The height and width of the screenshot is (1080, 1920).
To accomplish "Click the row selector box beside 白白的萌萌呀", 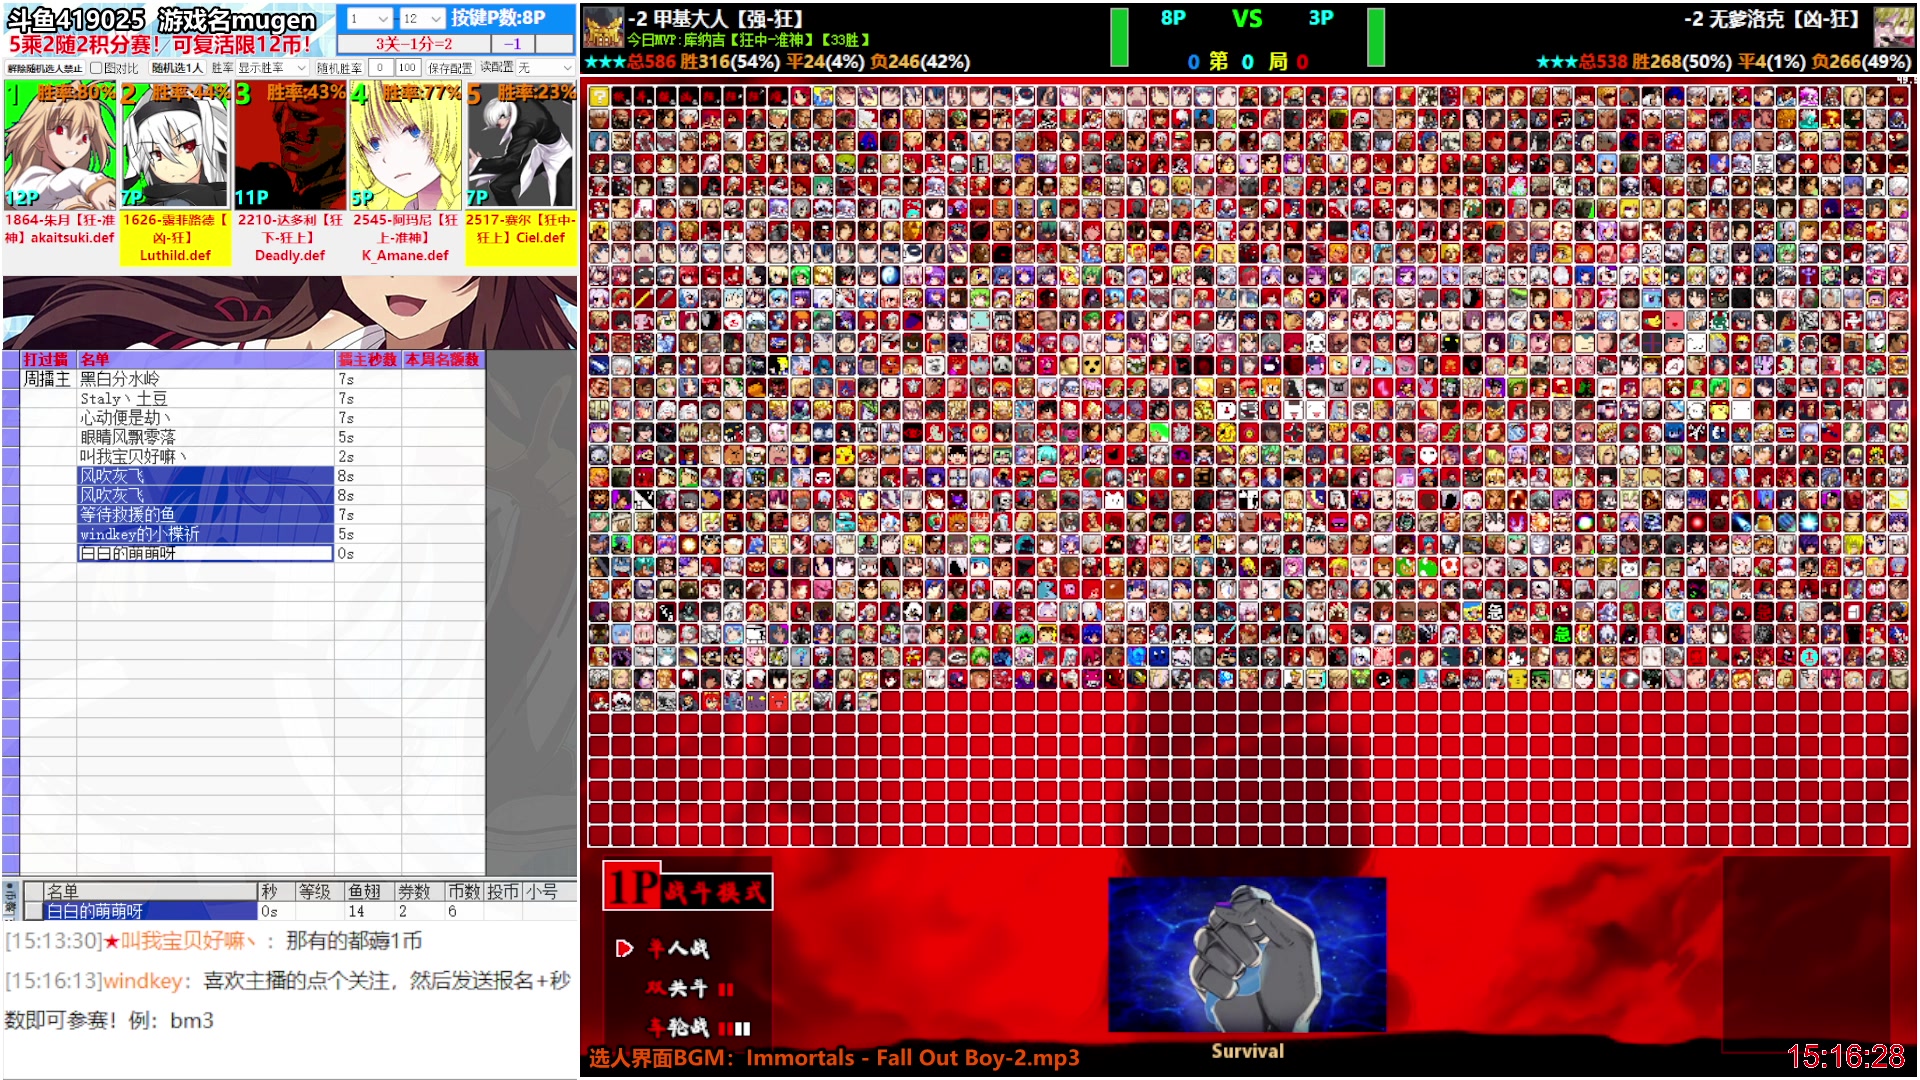I will 33,911.
